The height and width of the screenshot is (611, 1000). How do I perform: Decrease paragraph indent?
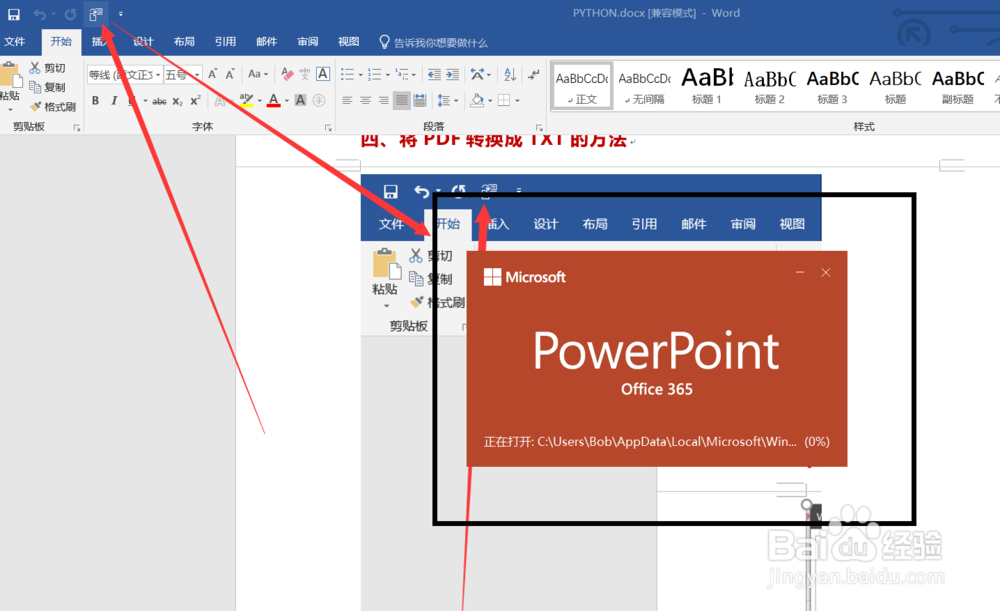(434, 75)
